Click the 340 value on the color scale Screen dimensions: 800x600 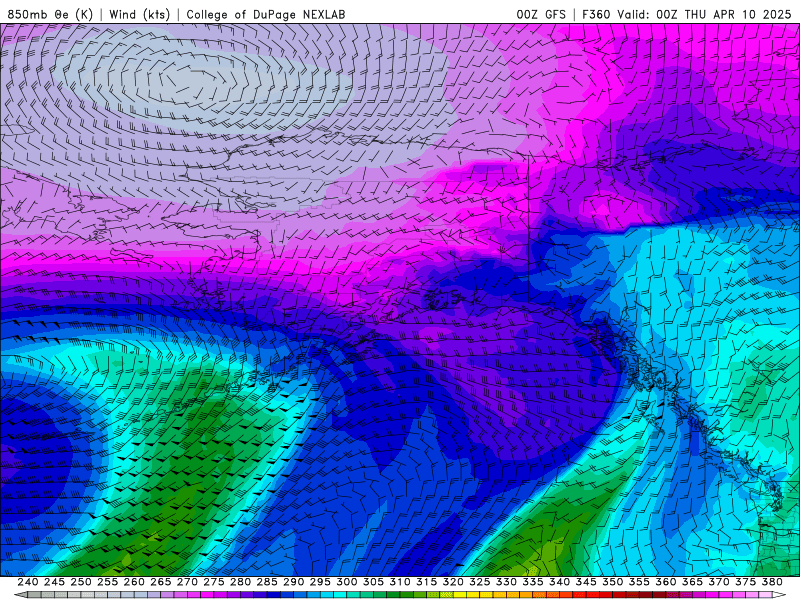coord(559,582)
